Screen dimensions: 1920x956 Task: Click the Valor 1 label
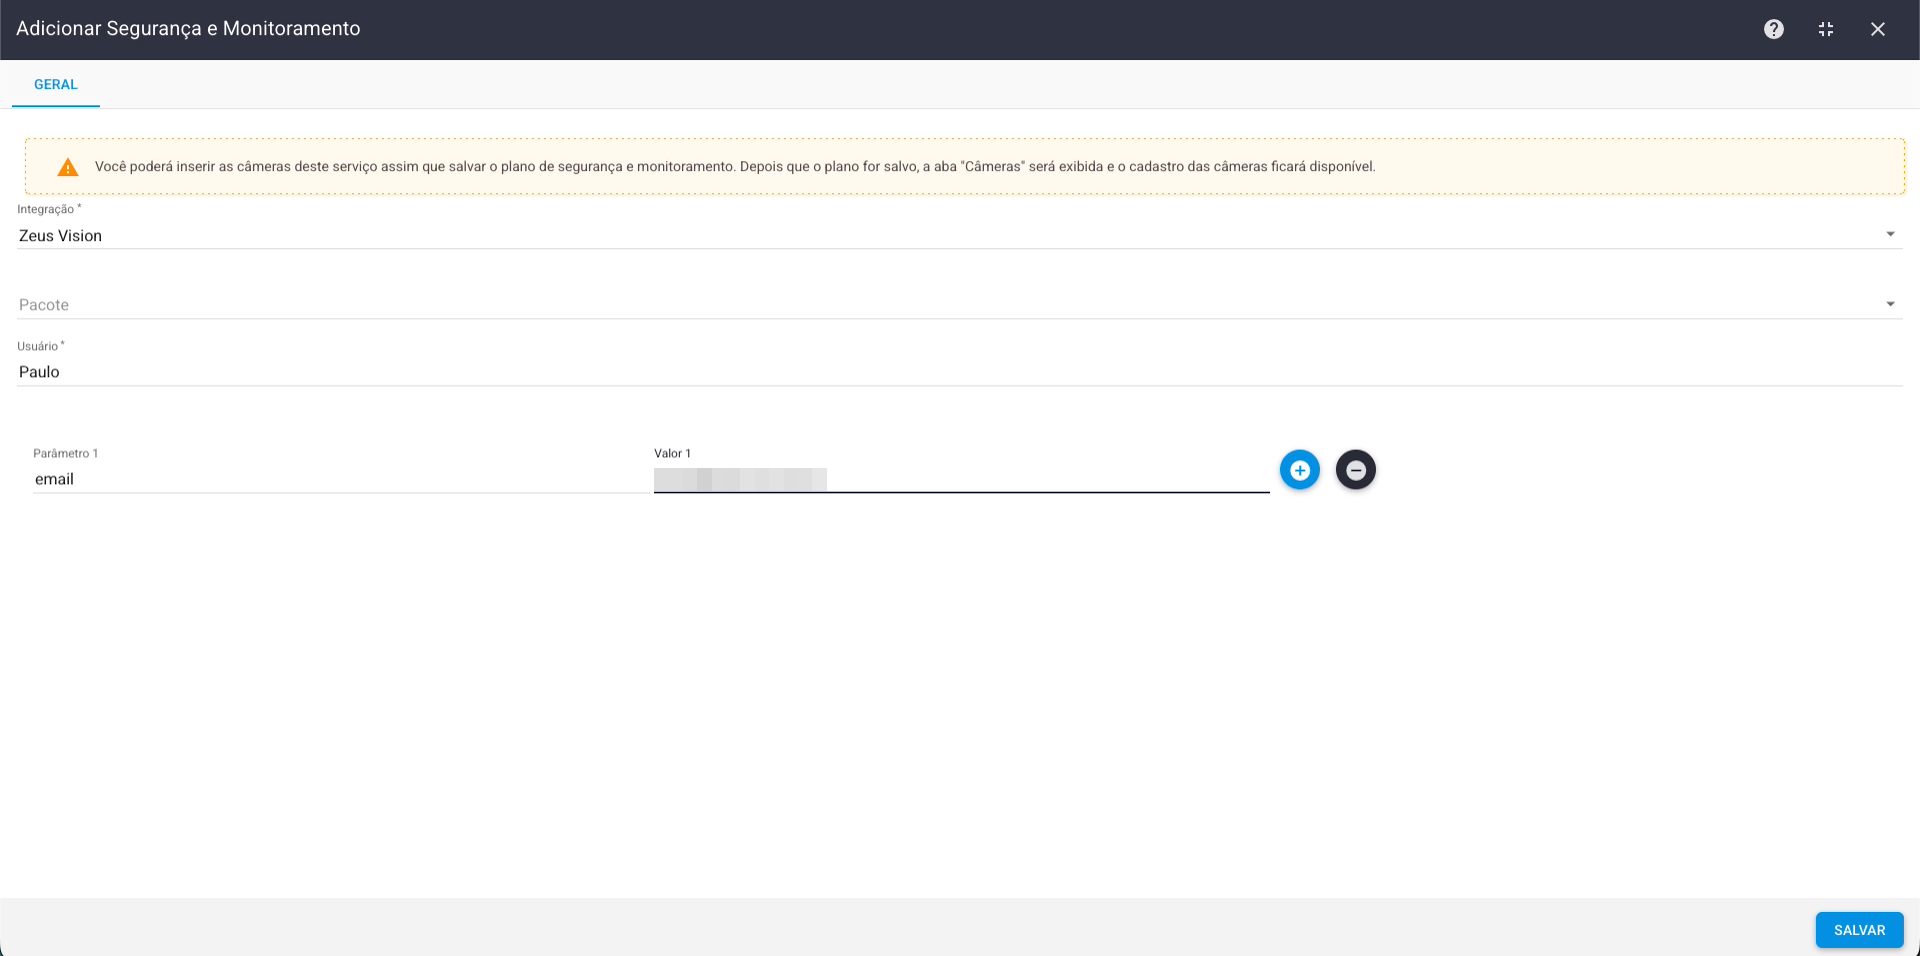tap(672, 454)
